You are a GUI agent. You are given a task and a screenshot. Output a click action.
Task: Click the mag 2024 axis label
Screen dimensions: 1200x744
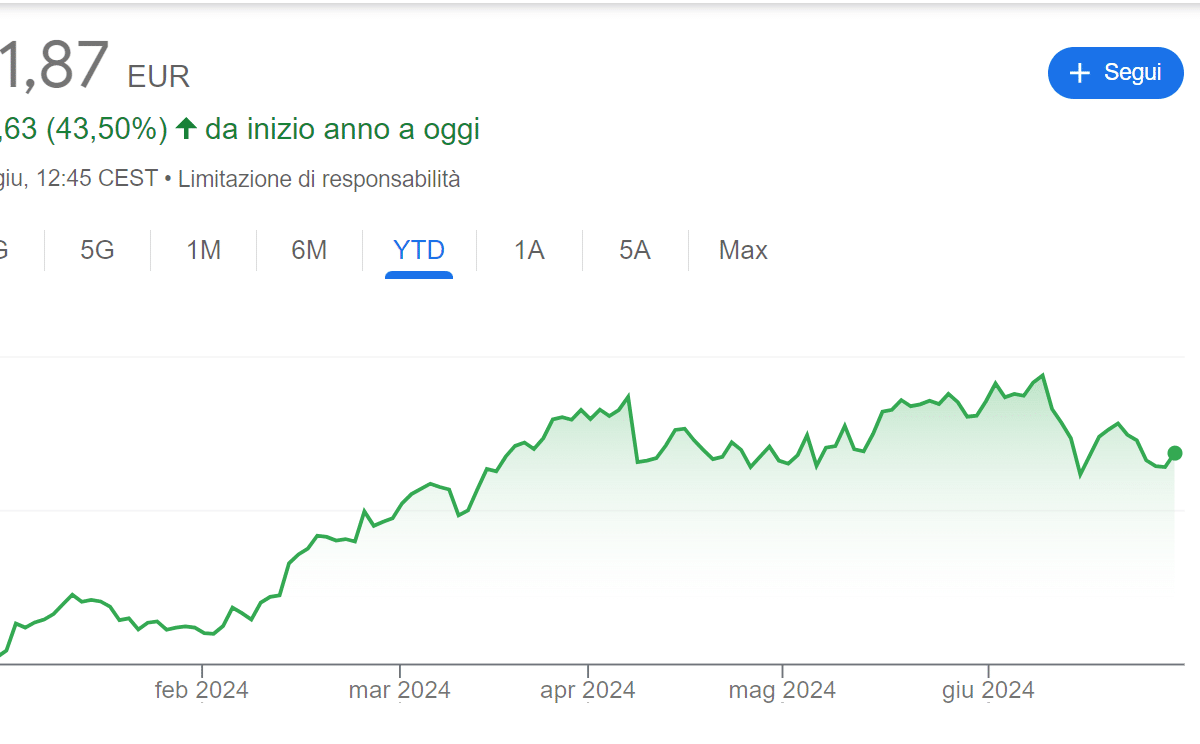[782, 690]
